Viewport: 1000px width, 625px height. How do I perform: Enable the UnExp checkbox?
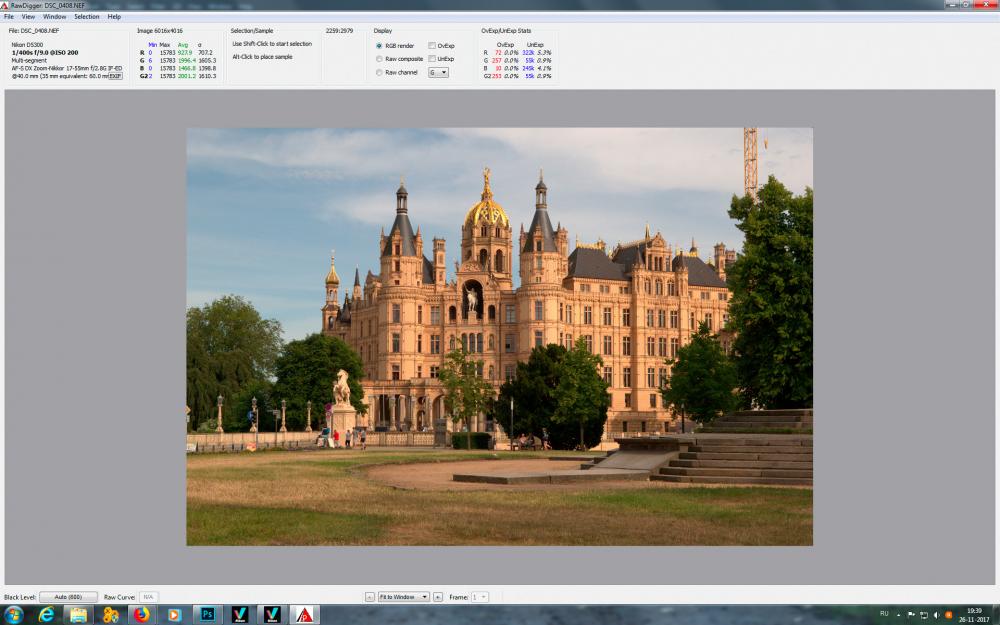point(432,59)
